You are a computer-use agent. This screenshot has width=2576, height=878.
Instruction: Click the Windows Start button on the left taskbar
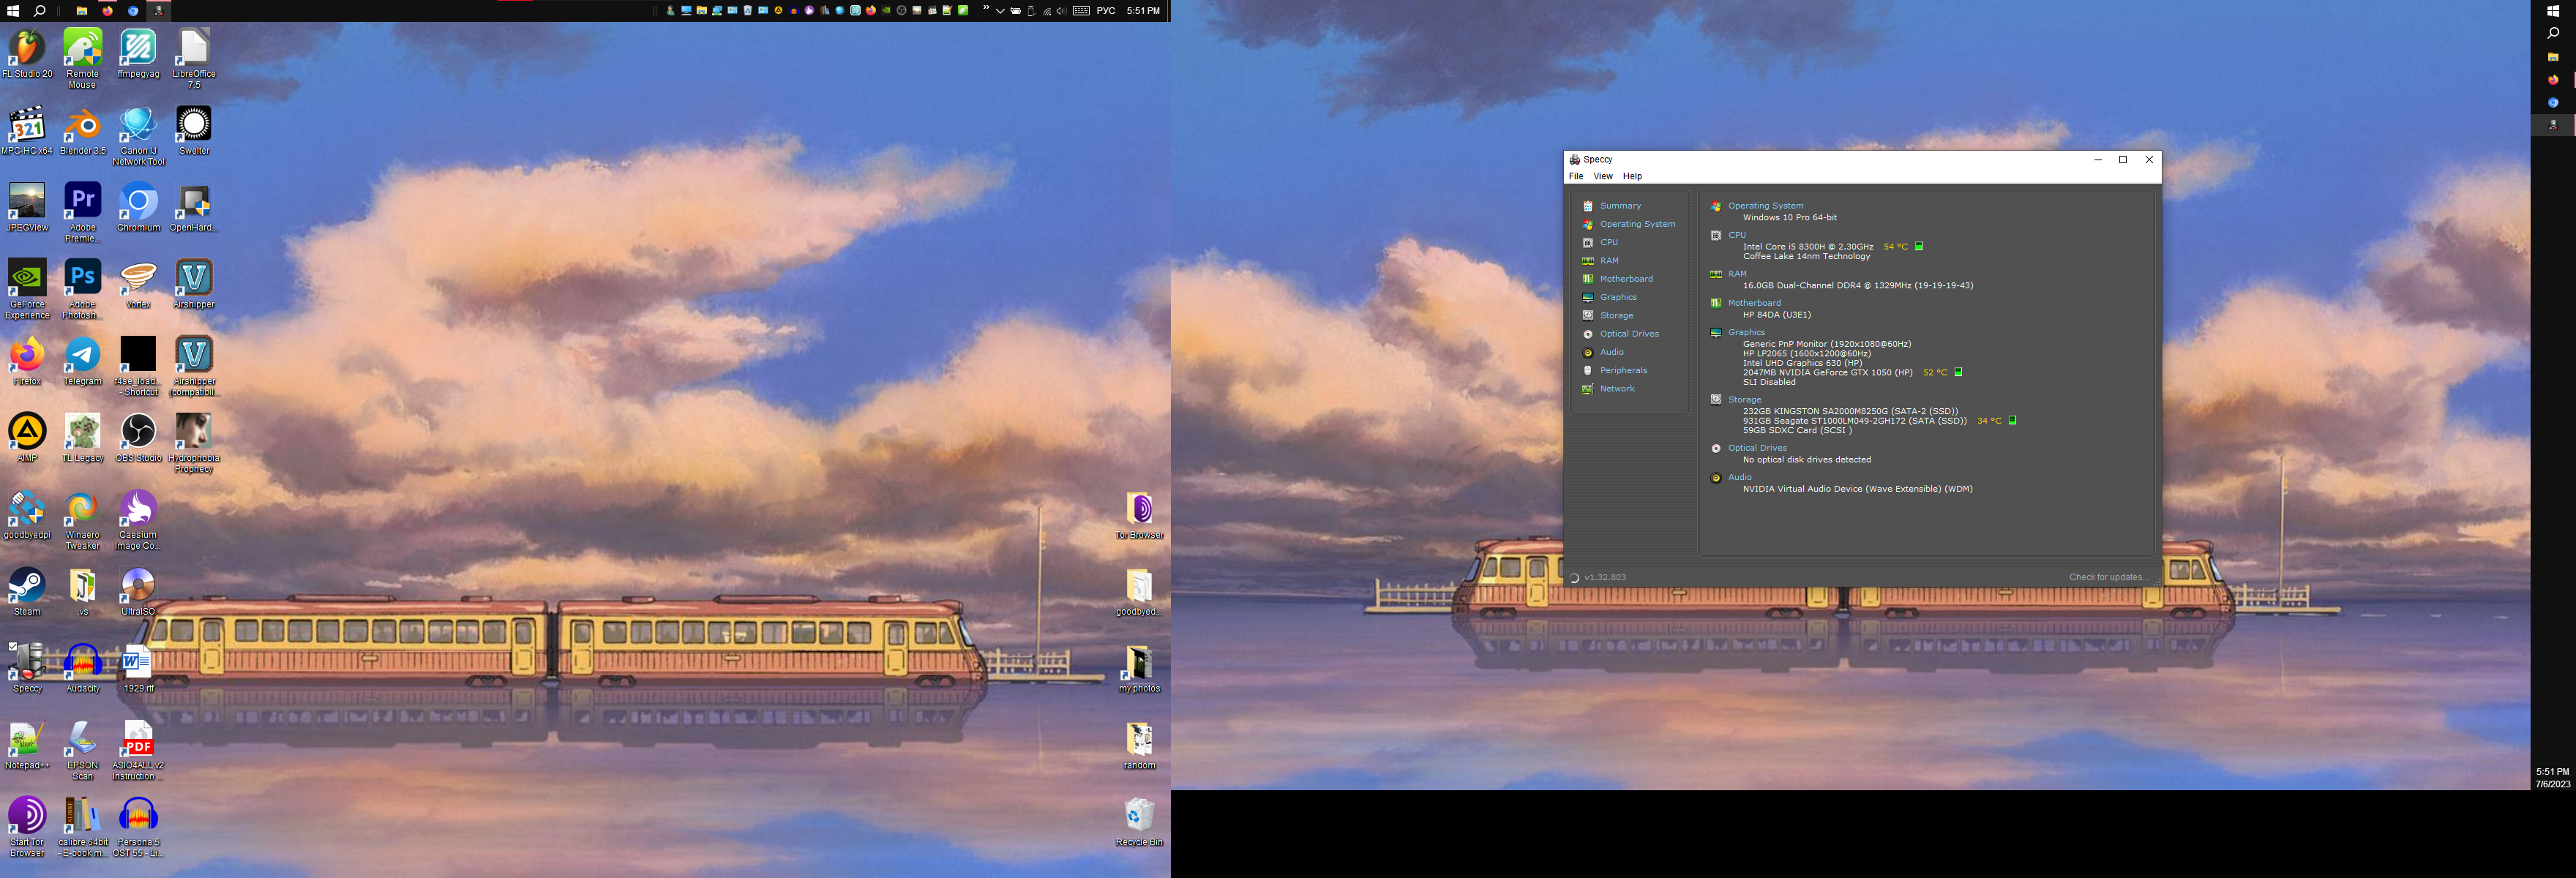click(13, 11)
